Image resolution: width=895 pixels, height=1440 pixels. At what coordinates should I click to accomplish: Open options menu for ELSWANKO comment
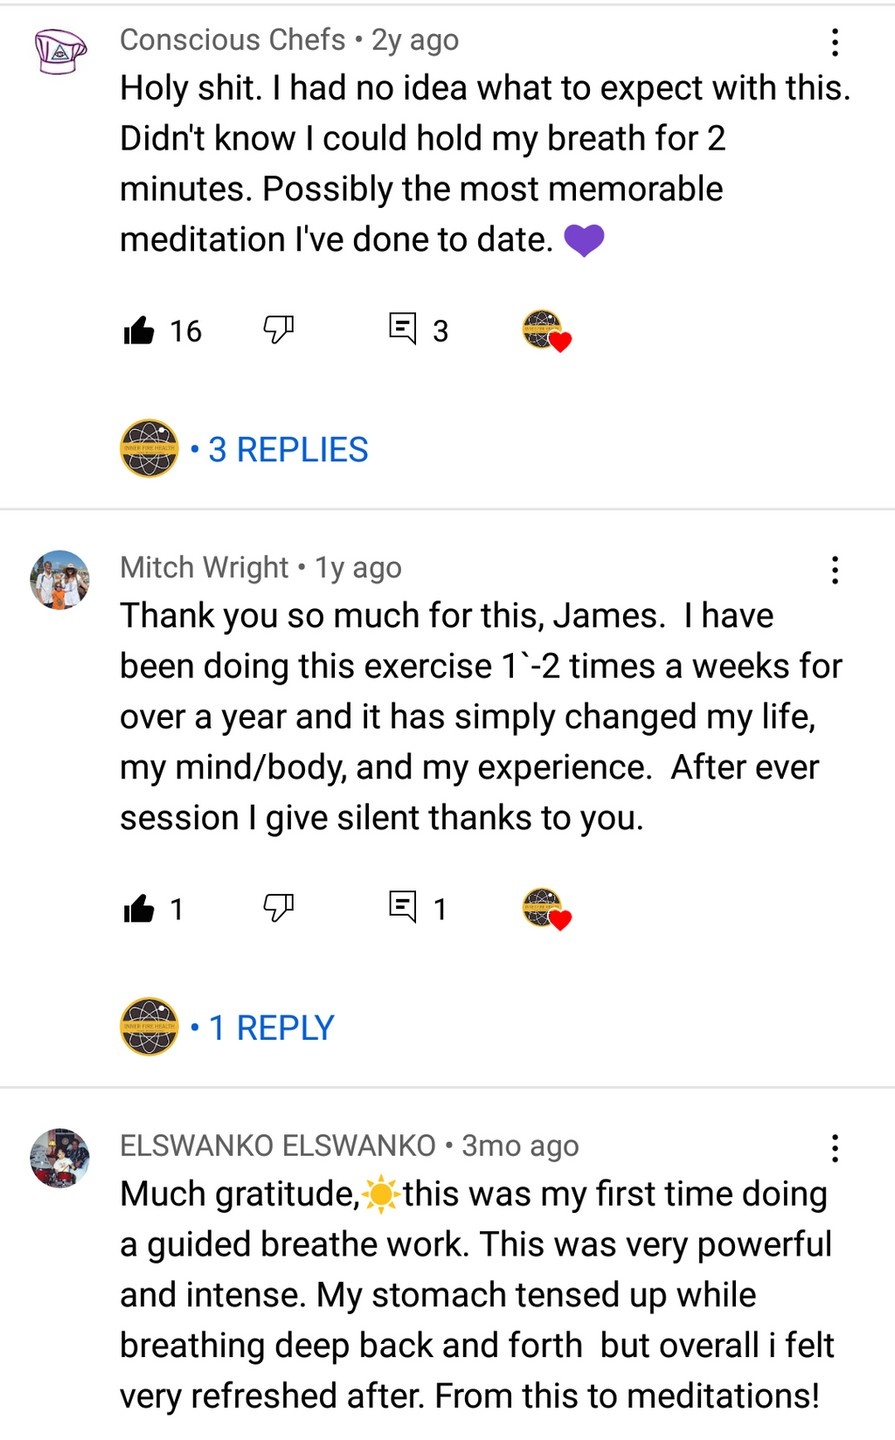click(834, 1148)
